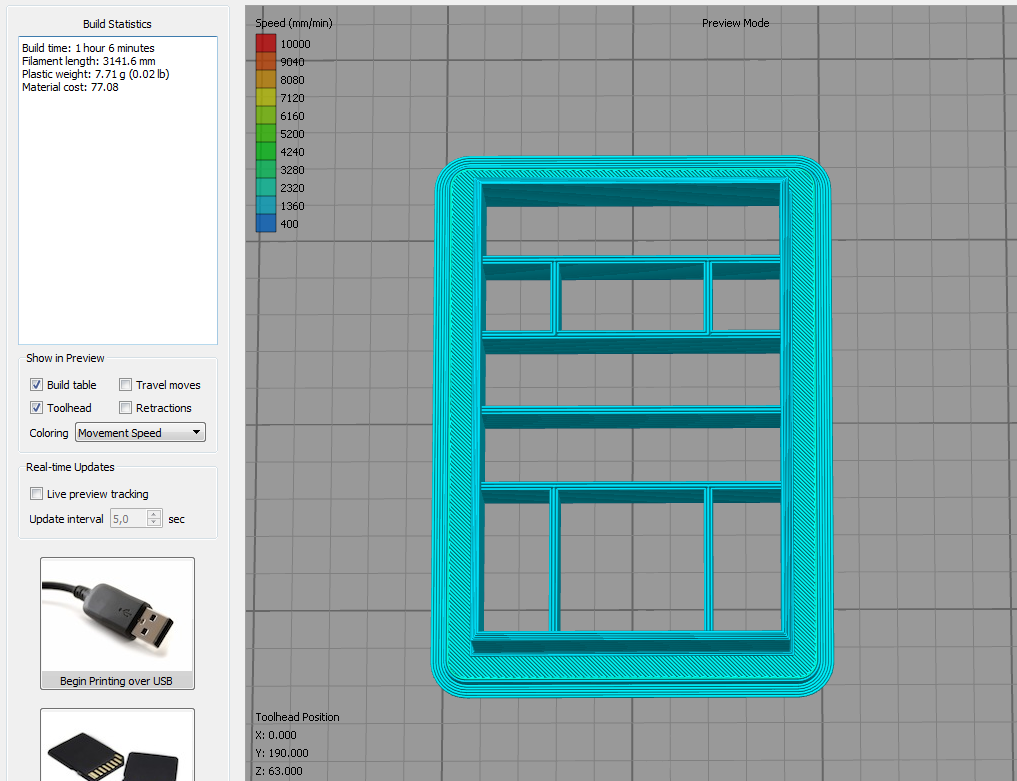Screen dimensions: 1017x781
Task: Click the Update interval input field
Action: (127, 519)
